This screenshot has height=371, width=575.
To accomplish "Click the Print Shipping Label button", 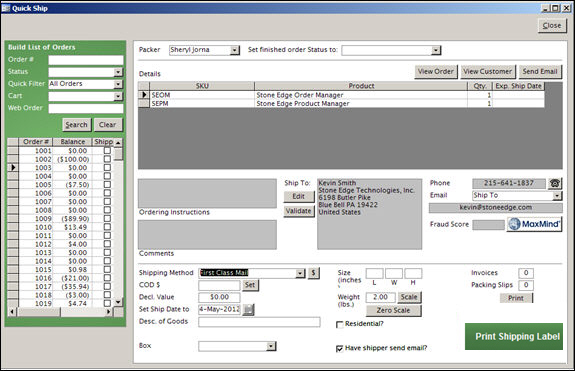I will (x=514, y=336).
